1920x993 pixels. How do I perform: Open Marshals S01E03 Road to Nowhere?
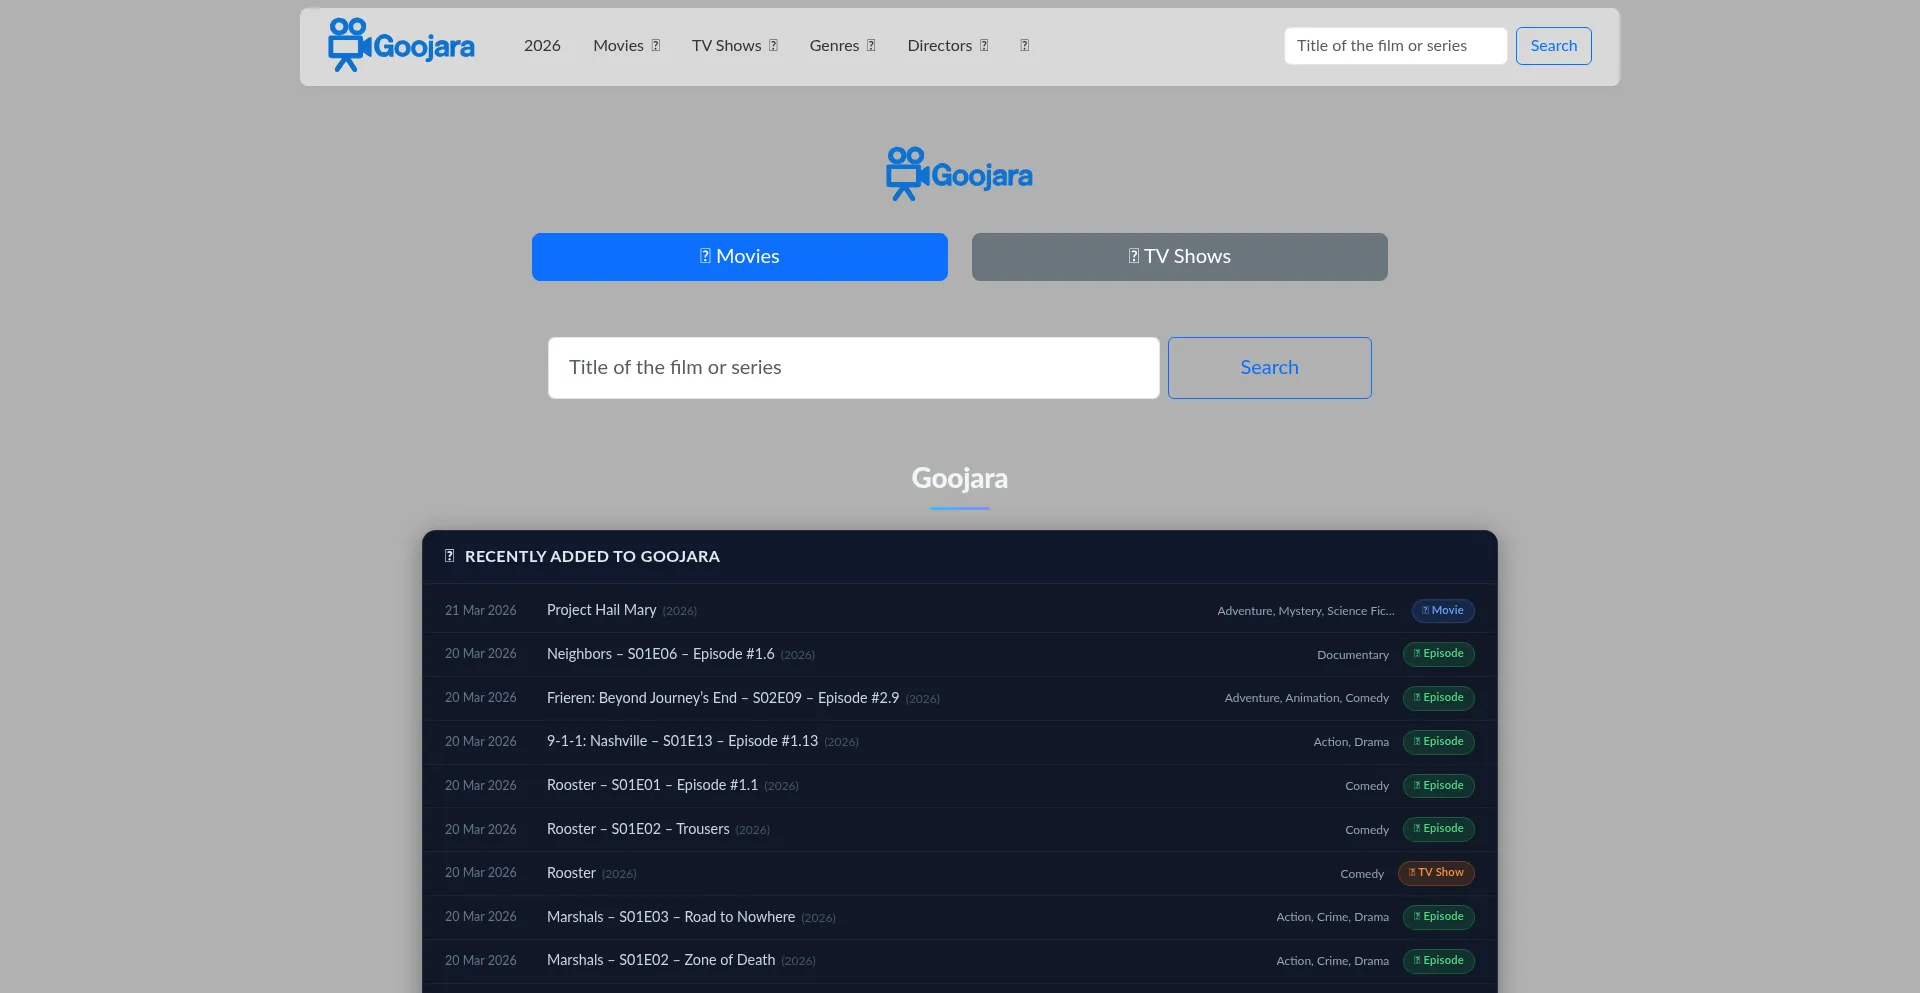(x=671, y=917)
